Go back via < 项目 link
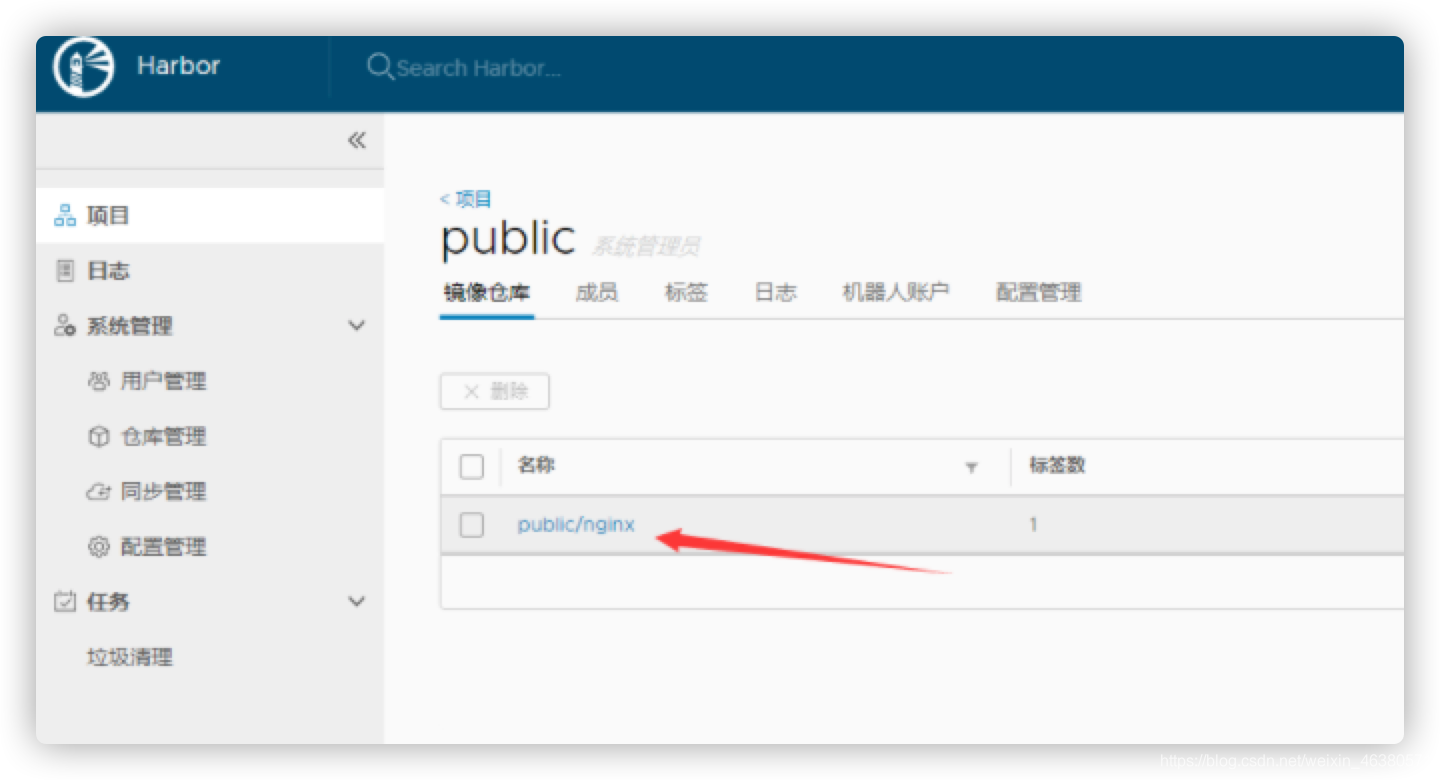The width and height of the screenshot is (1440, 780). (x=466, y=199)
